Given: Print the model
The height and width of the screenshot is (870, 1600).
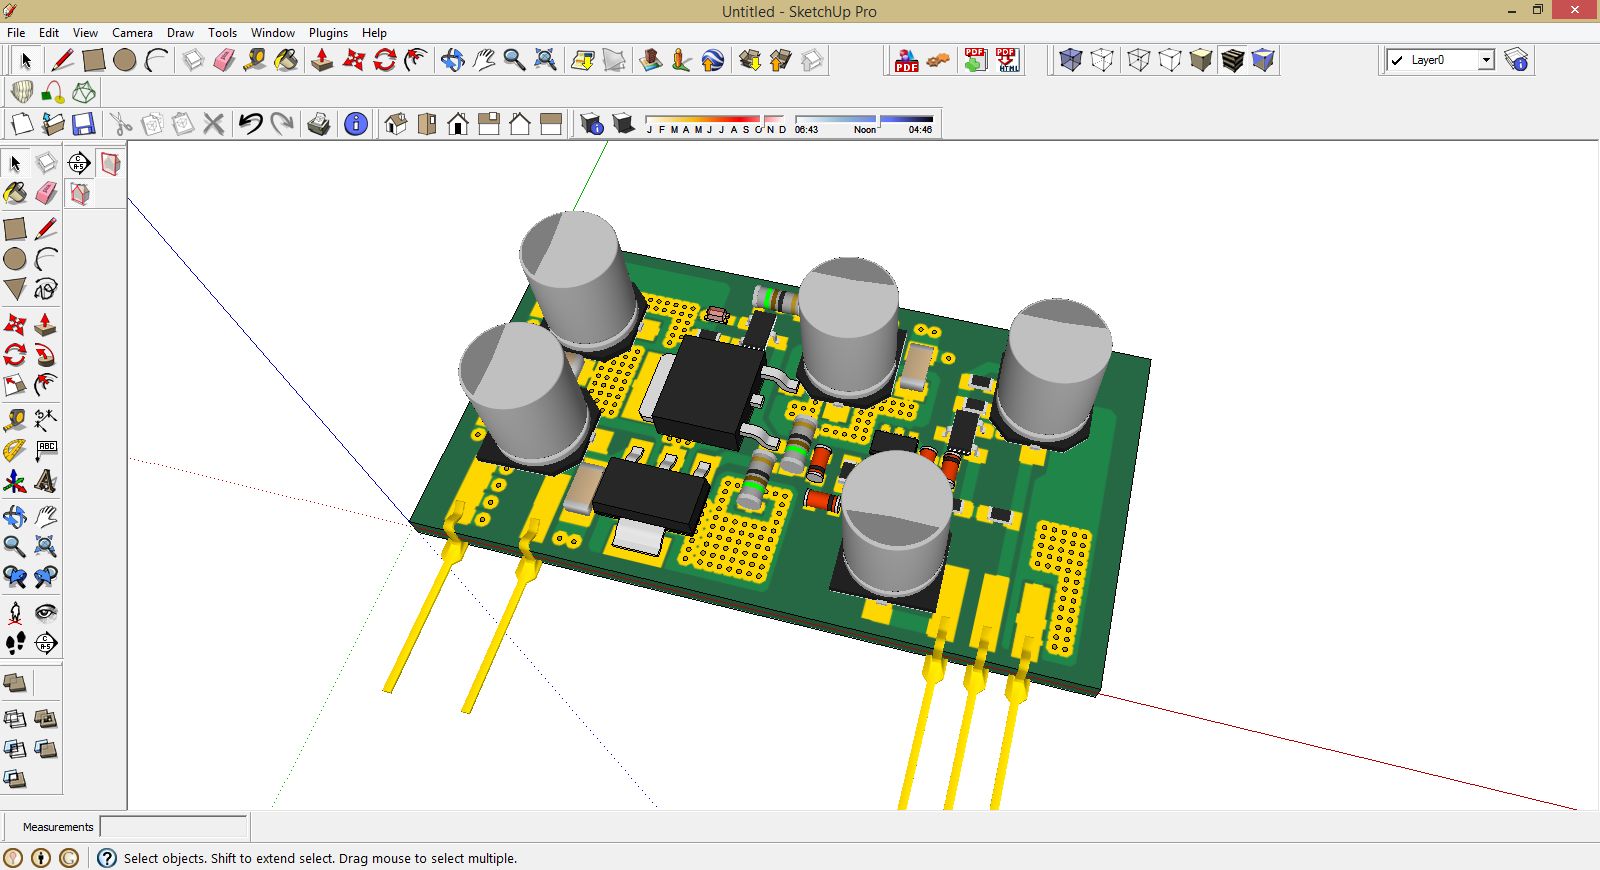Looking at the screenshot, I should (x=319, y=124).
